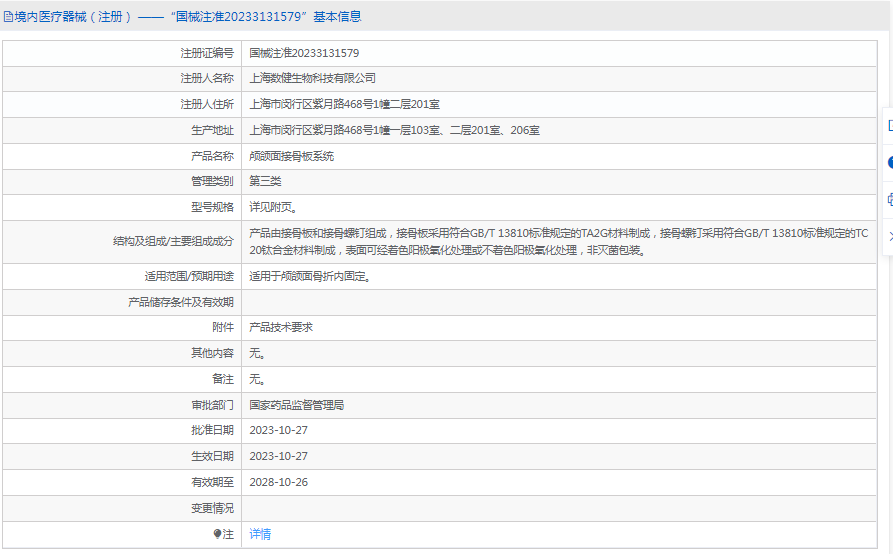The image size is (893, 554).
Task: Select registrant name 上海数健生物科技有限公司
Action: click(x=312, y=78)
